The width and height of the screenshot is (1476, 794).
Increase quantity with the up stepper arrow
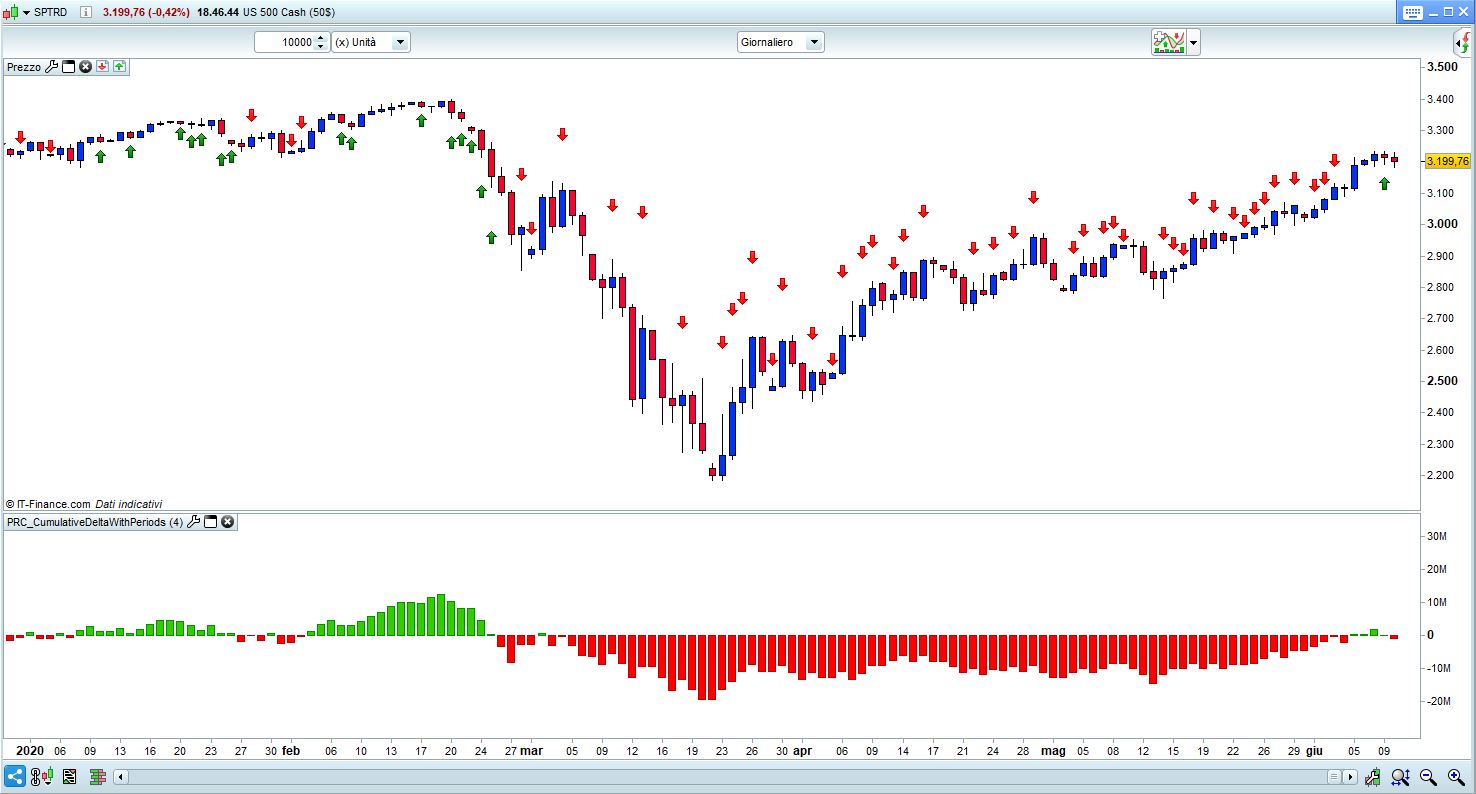click(321, 38)
